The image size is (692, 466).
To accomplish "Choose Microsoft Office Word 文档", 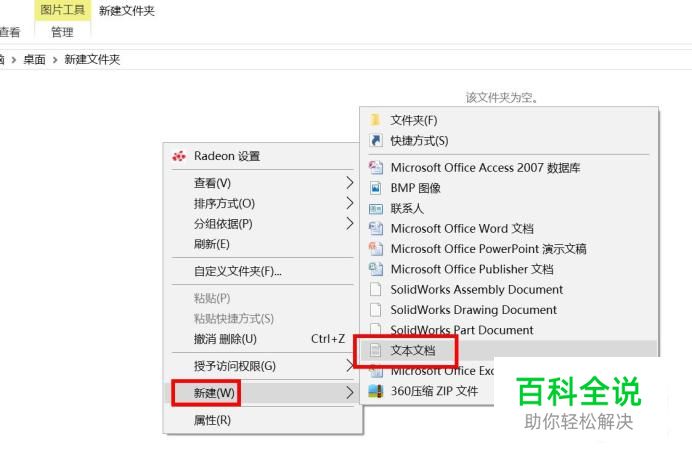I will pyautogui.click(x=509, y=229).
